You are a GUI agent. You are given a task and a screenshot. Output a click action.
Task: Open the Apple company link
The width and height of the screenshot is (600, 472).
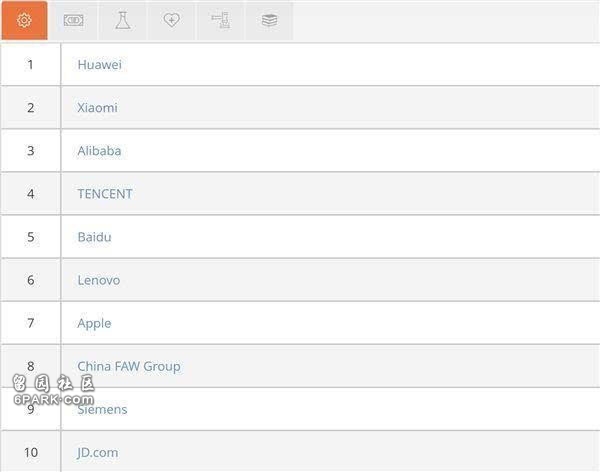point(94,323)
